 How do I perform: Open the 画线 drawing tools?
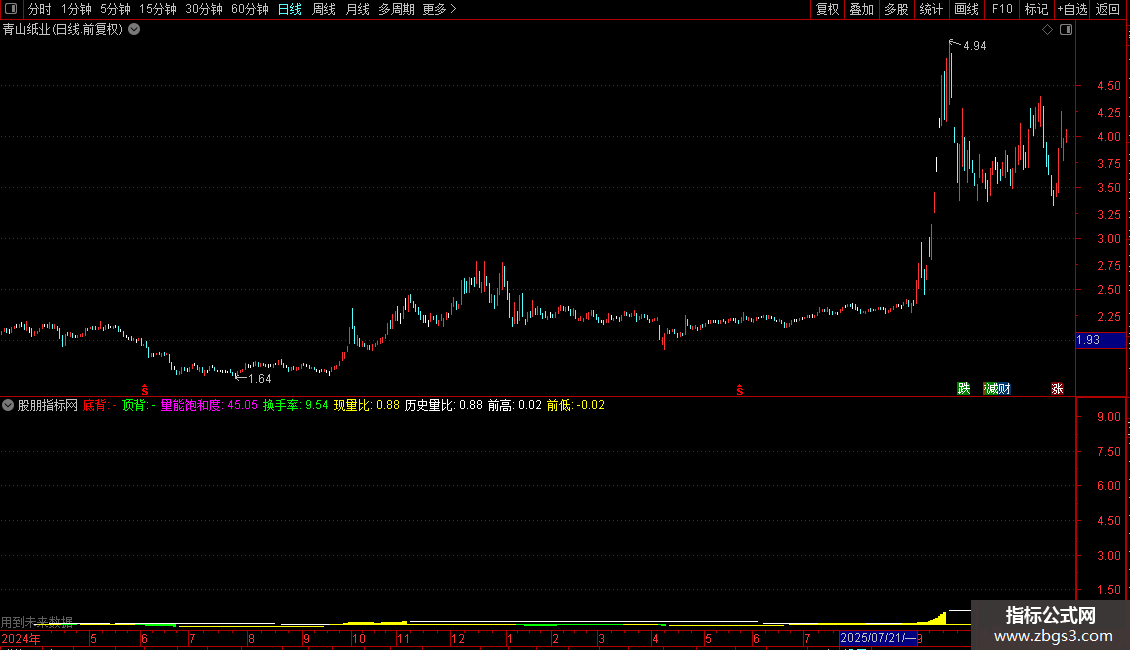(966, 9)
